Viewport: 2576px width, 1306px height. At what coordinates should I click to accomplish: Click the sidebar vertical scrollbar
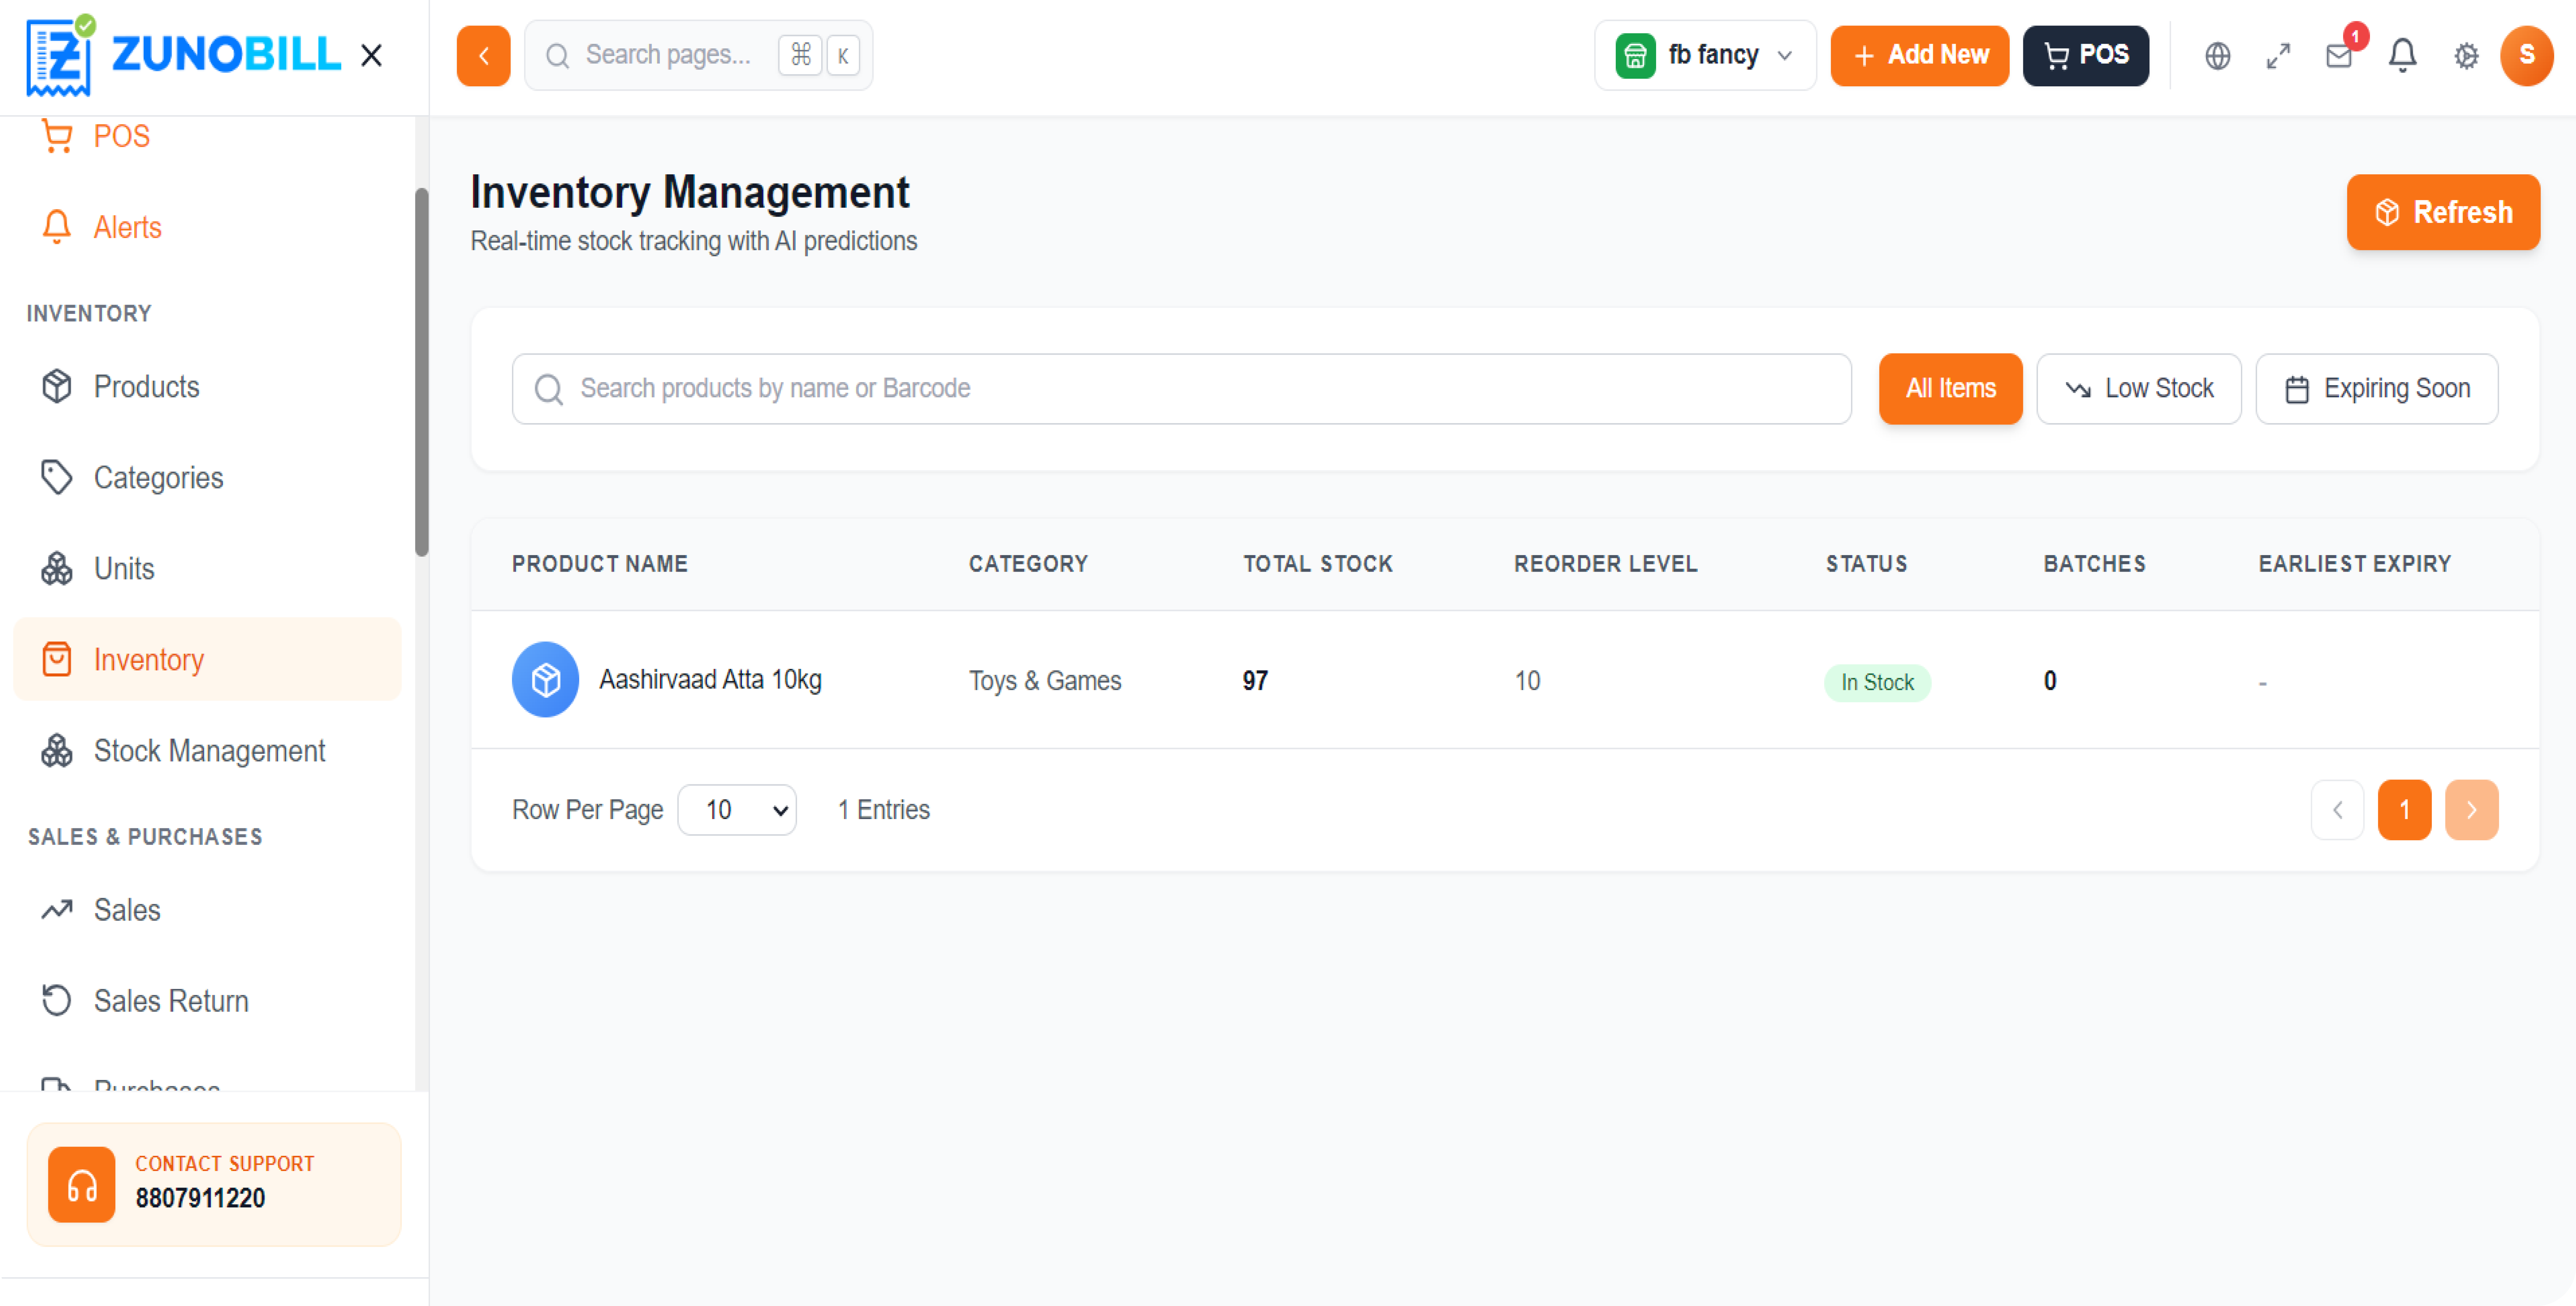pyautogui.click(x=422, y=372)
